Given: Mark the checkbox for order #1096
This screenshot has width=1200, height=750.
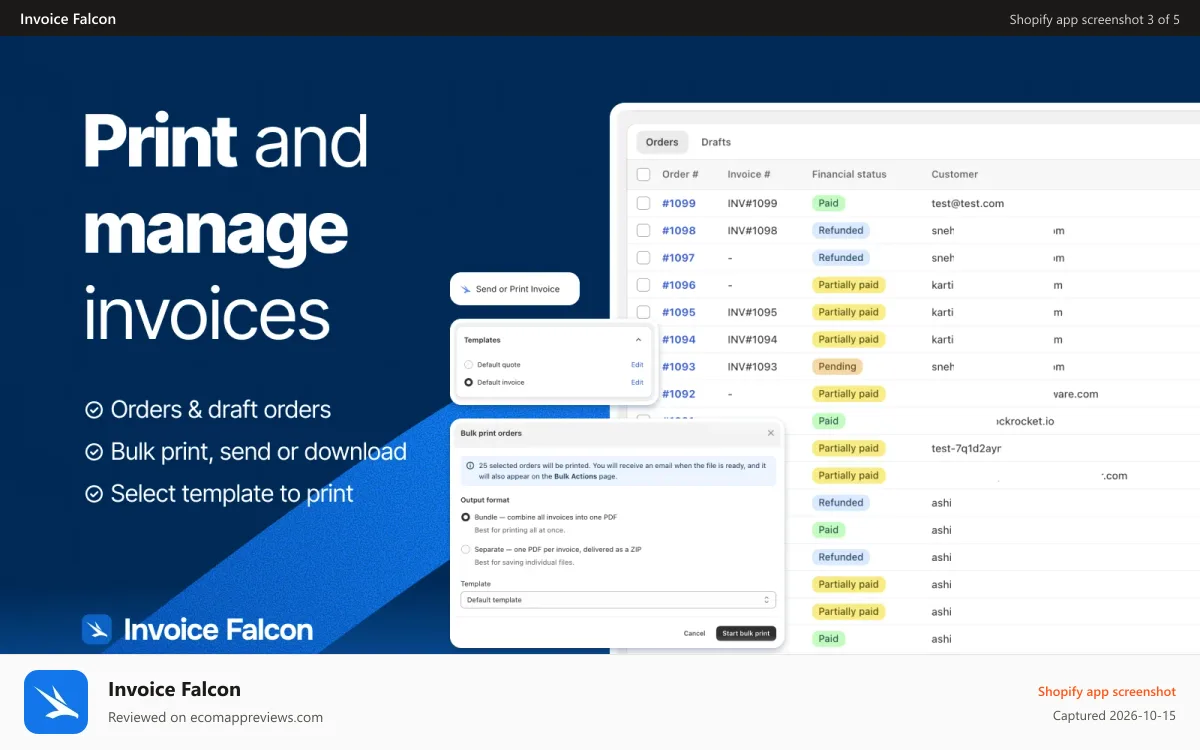Looking at the screenshot, I should point(643,285).
